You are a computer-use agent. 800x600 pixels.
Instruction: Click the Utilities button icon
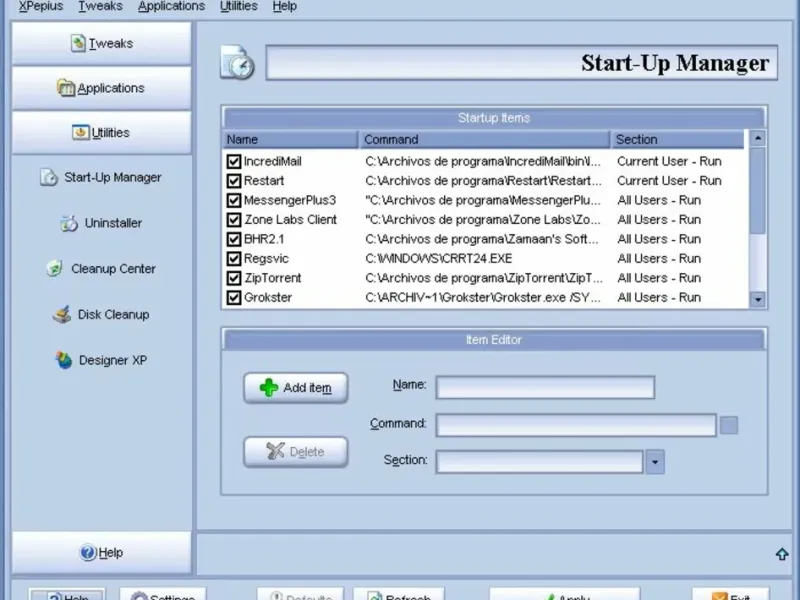click(80, 132)
